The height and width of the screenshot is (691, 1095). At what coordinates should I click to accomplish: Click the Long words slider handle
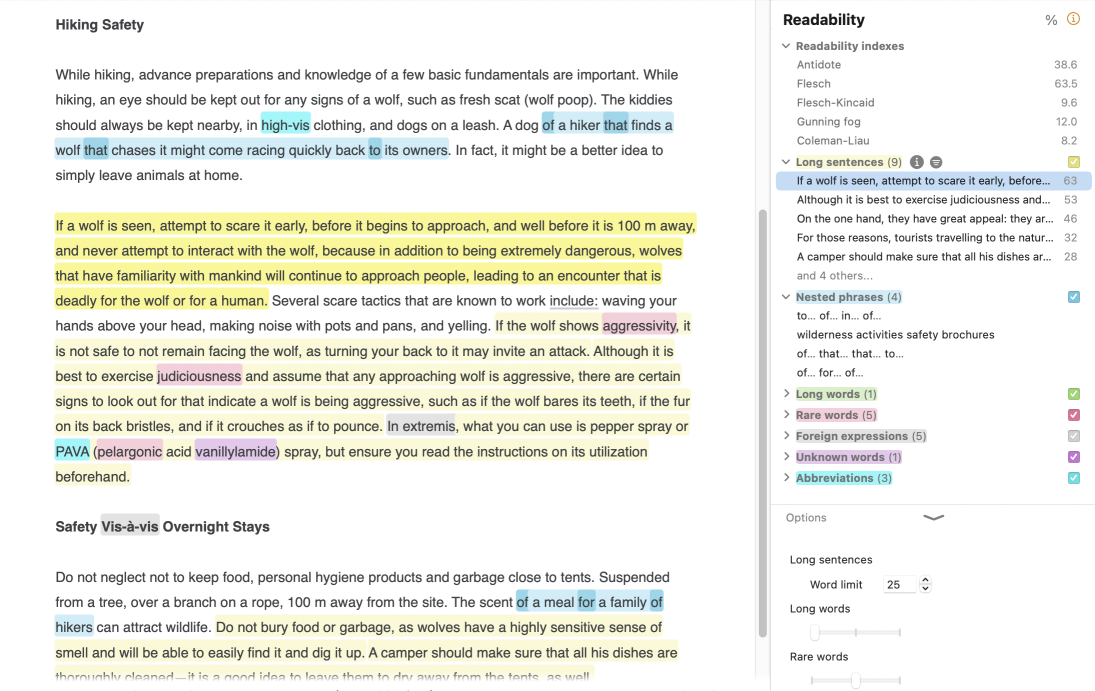[815, 632]
